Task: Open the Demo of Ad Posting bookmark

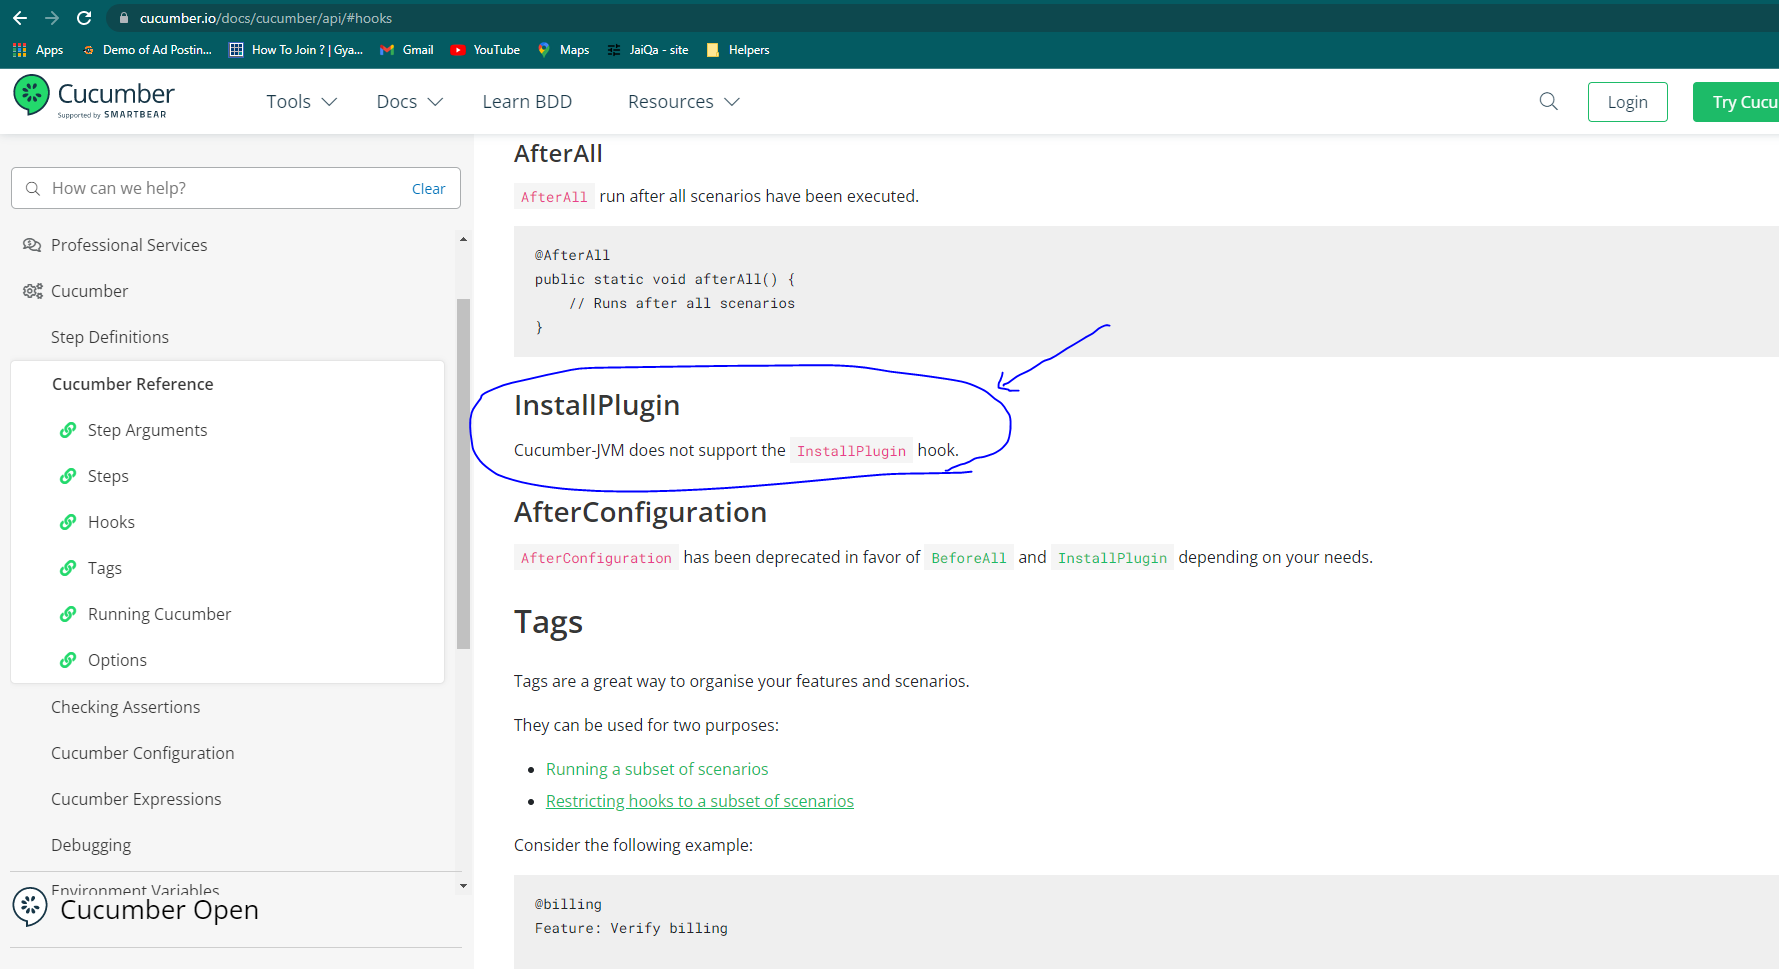Action: point(147,50)
